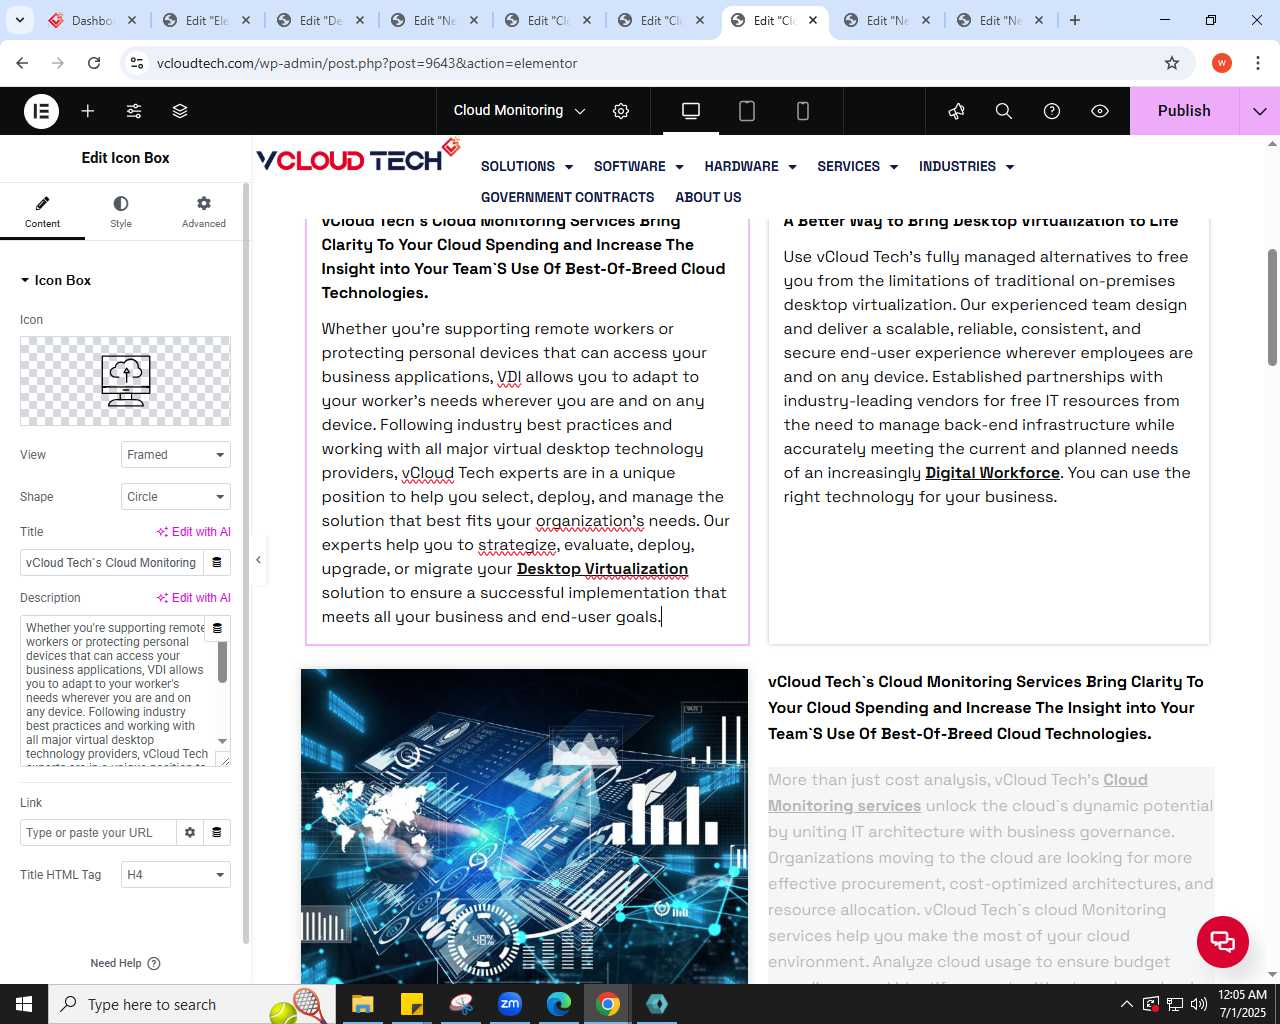This screenshot has width=1280, height=1024.
Task: Open Microsoft Edge from the taskbar
Action: 559,1004
